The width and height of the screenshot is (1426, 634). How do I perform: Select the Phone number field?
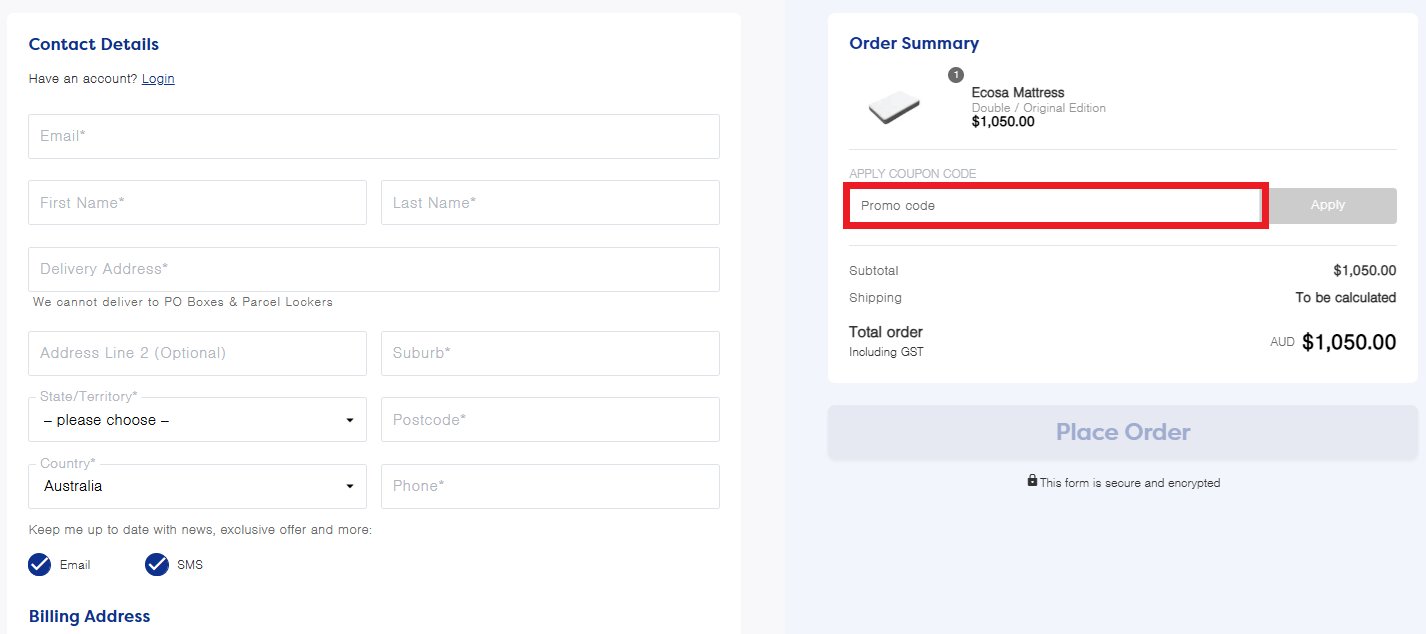[549, 486]
